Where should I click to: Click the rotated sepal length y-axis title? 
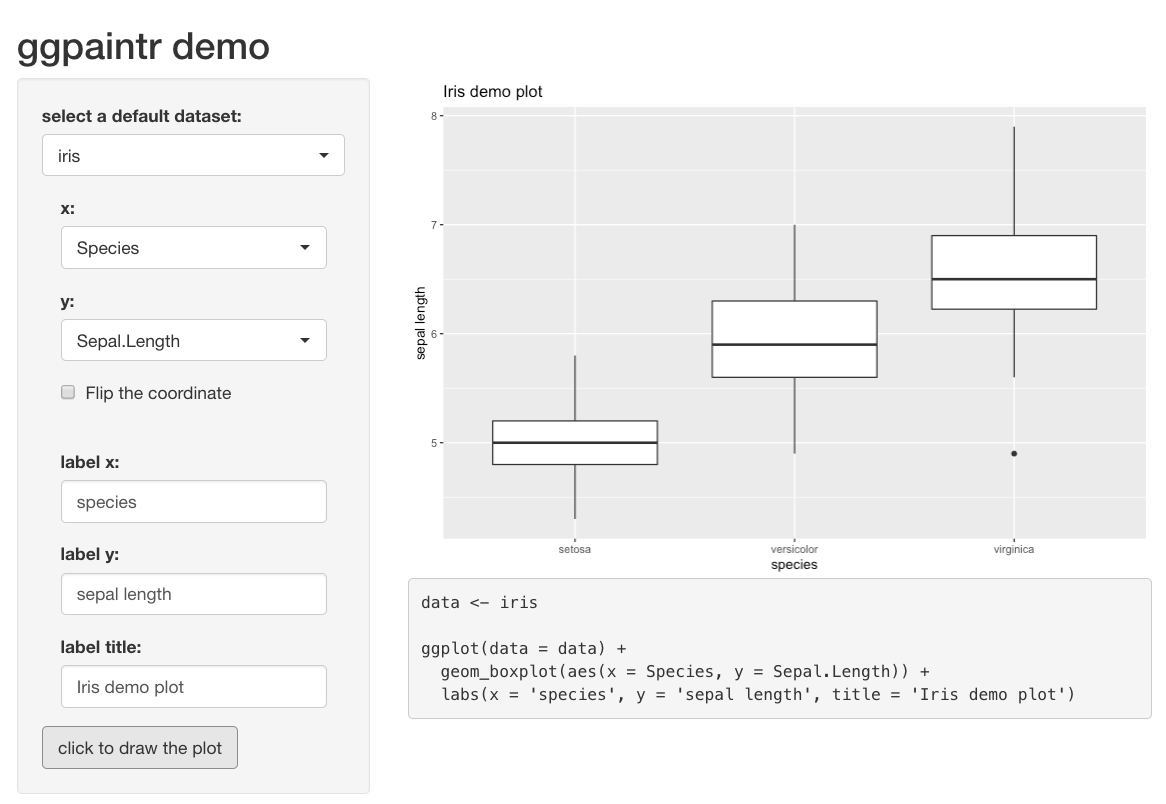(x=421, y=323)
